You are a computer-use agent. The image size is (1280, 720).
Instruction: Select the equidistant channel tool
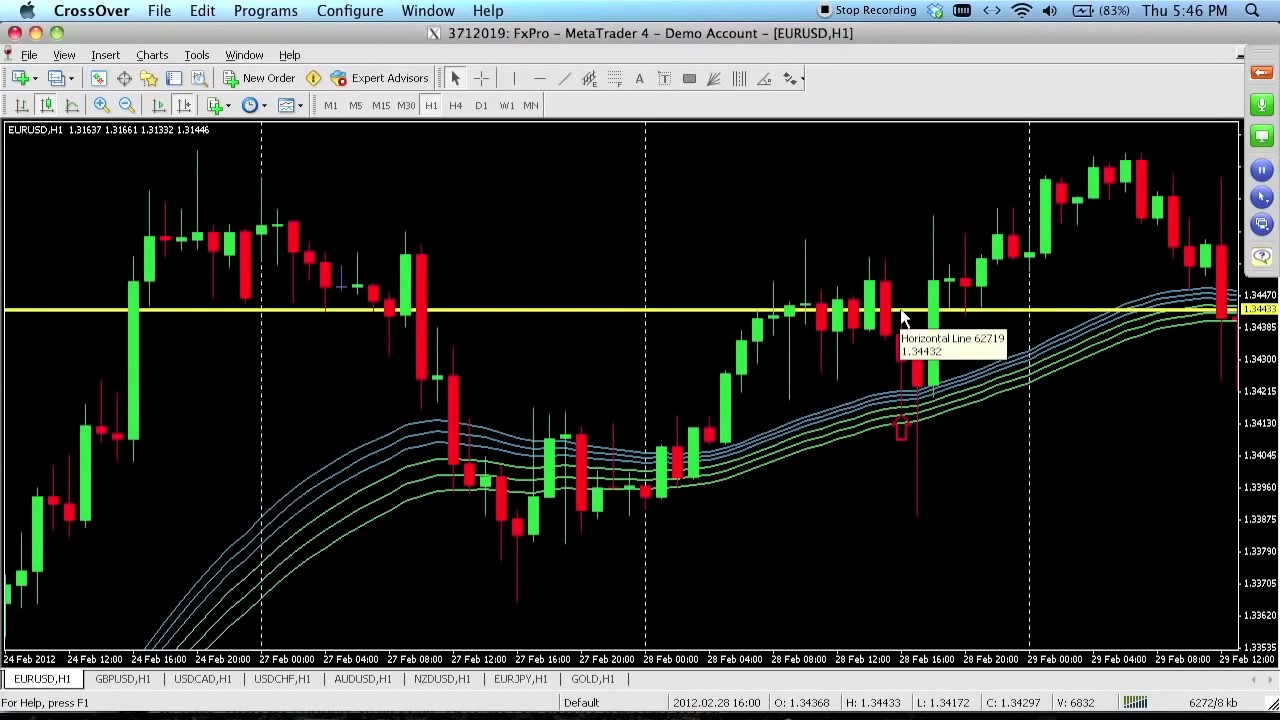pyautogui.click(x=589, y=79)
